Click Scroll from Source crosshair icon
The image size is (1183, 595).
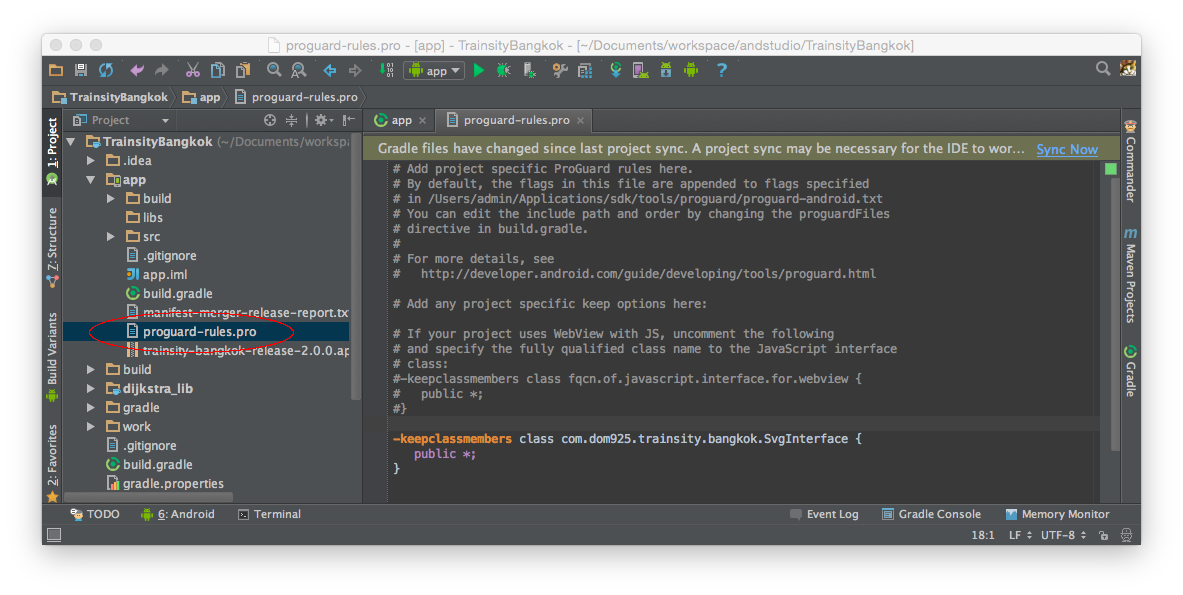(270, 120)
